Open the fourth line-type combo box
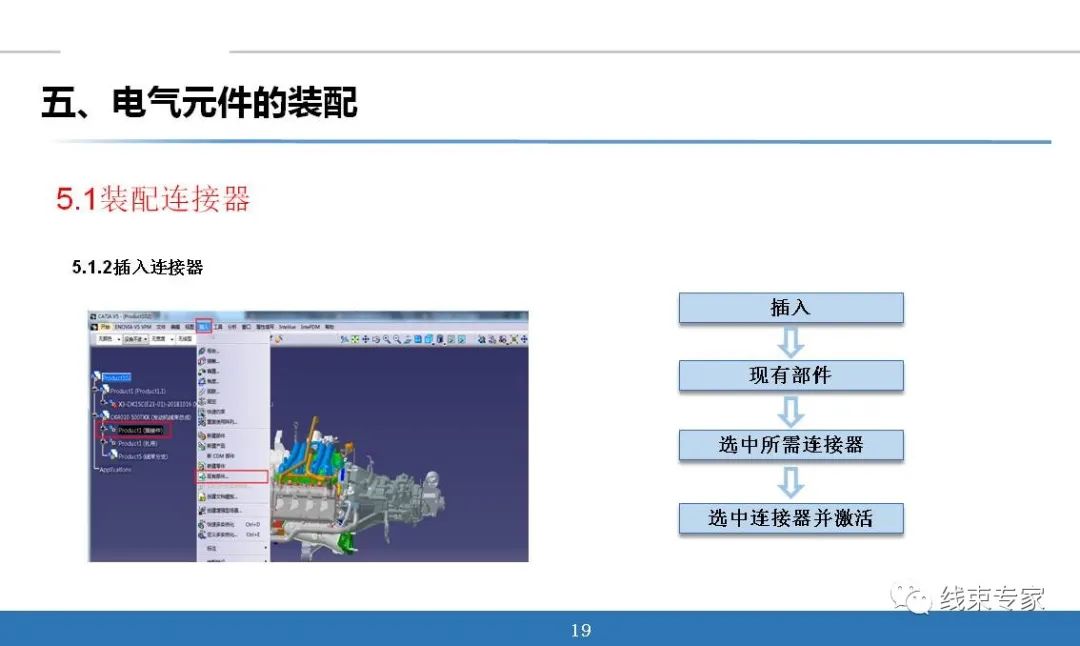The height and width of the screenshot is (646, 1080). pyautogui.click(x=186, y=339)
